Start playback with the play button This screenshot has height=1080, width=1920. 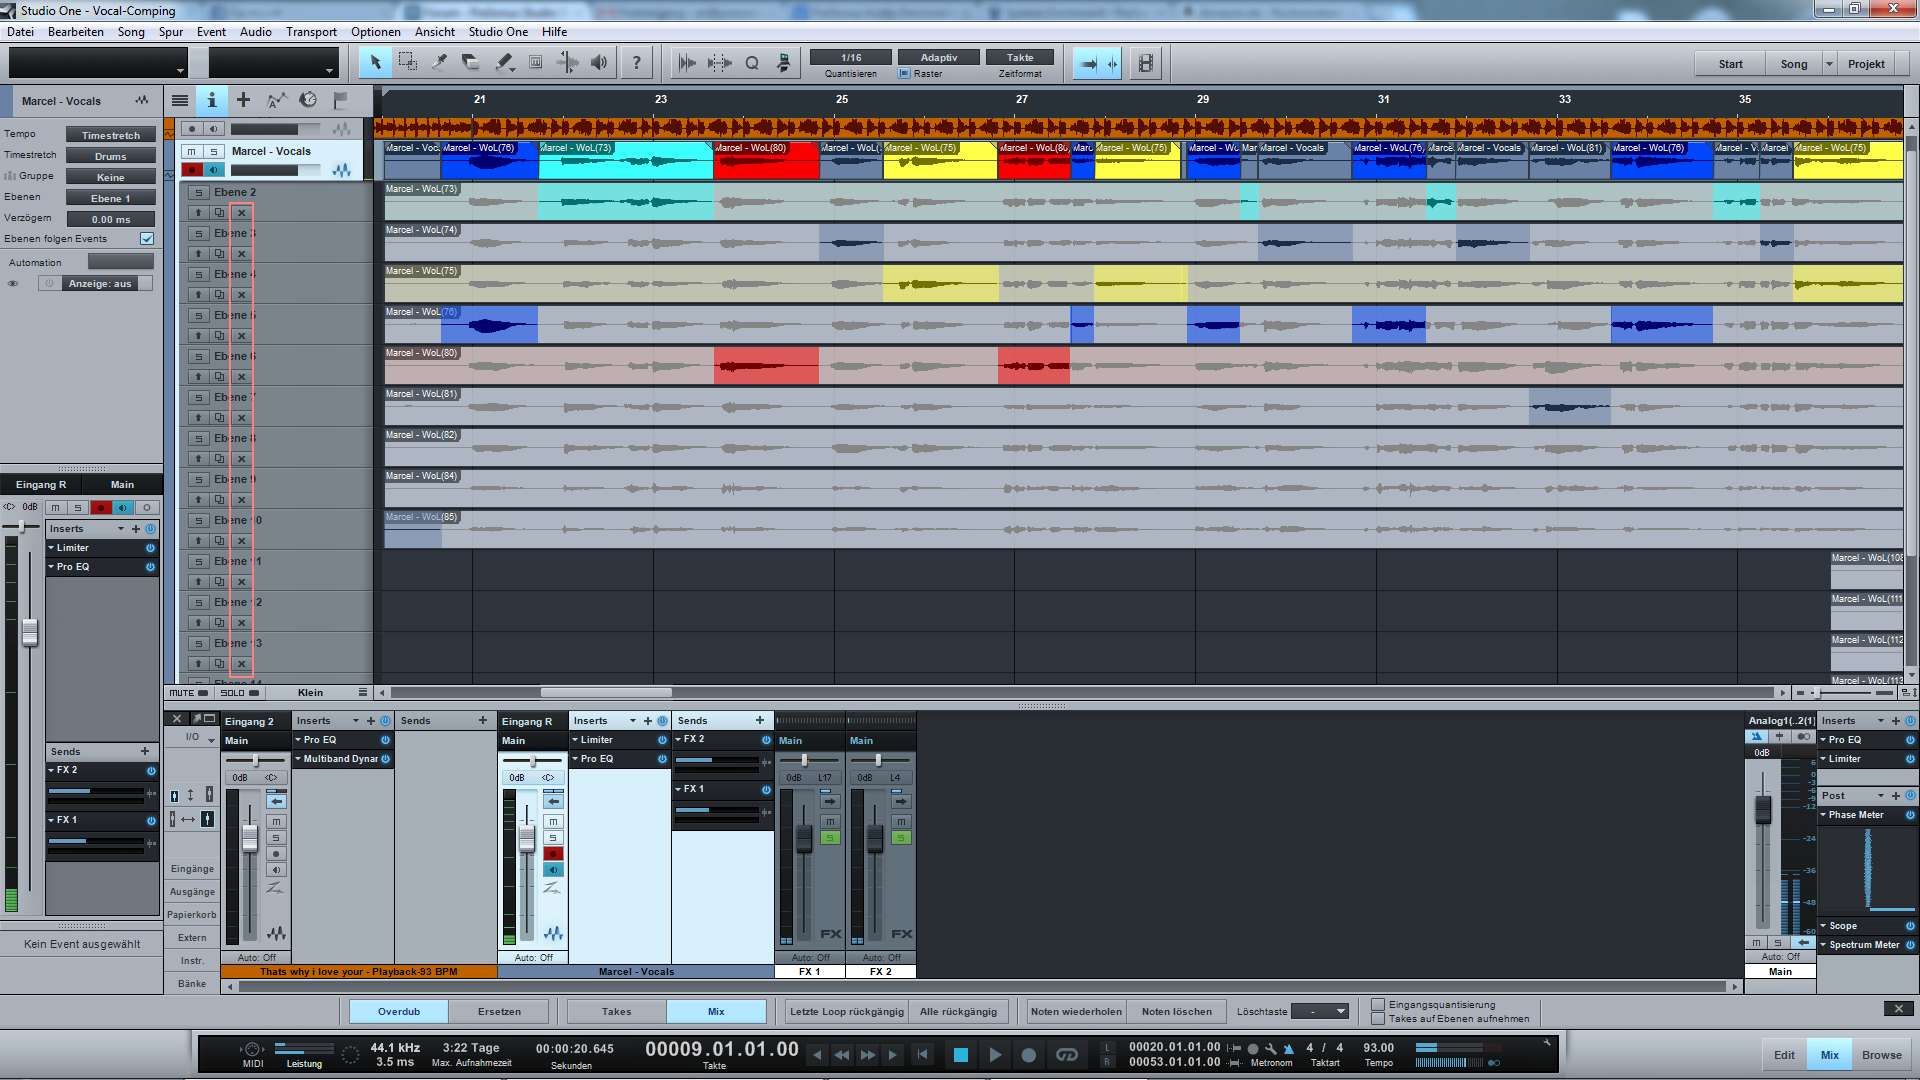[x=995, y=1055]
